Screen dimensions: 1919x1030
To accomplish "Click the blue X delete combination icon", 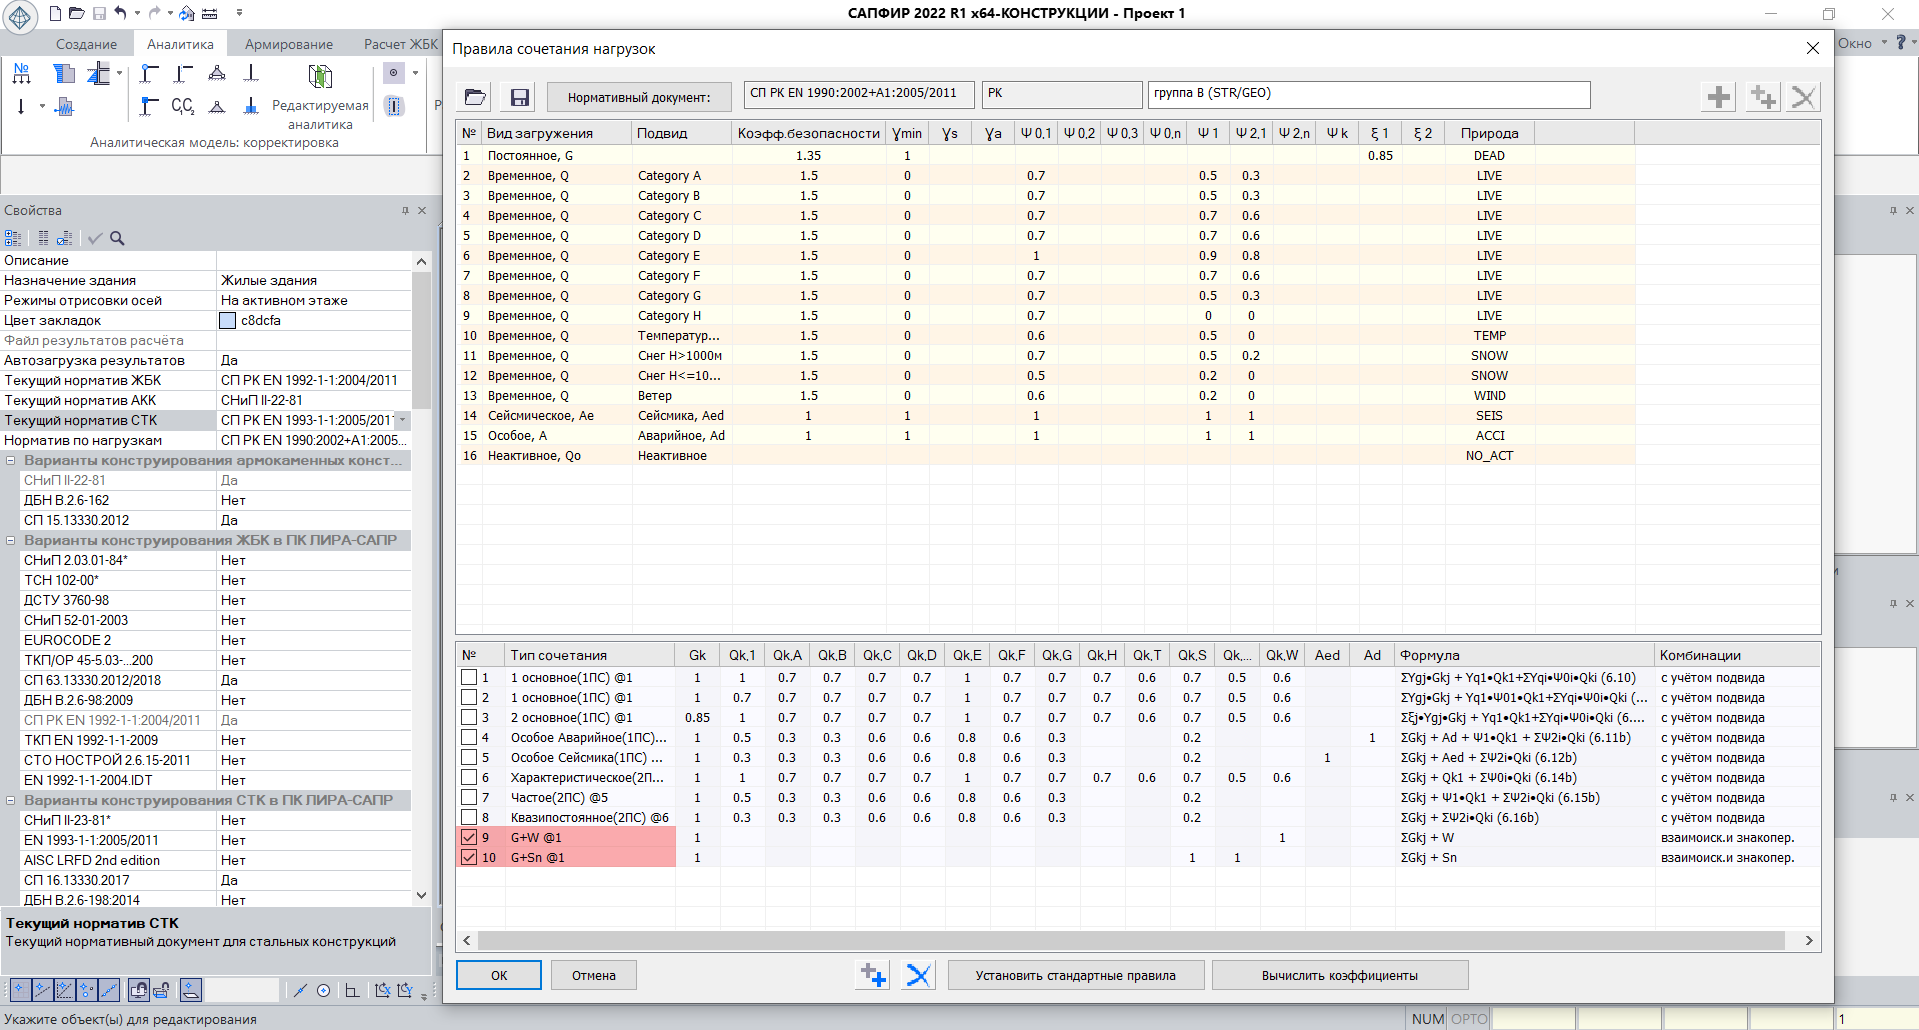I will coord(918,975).
